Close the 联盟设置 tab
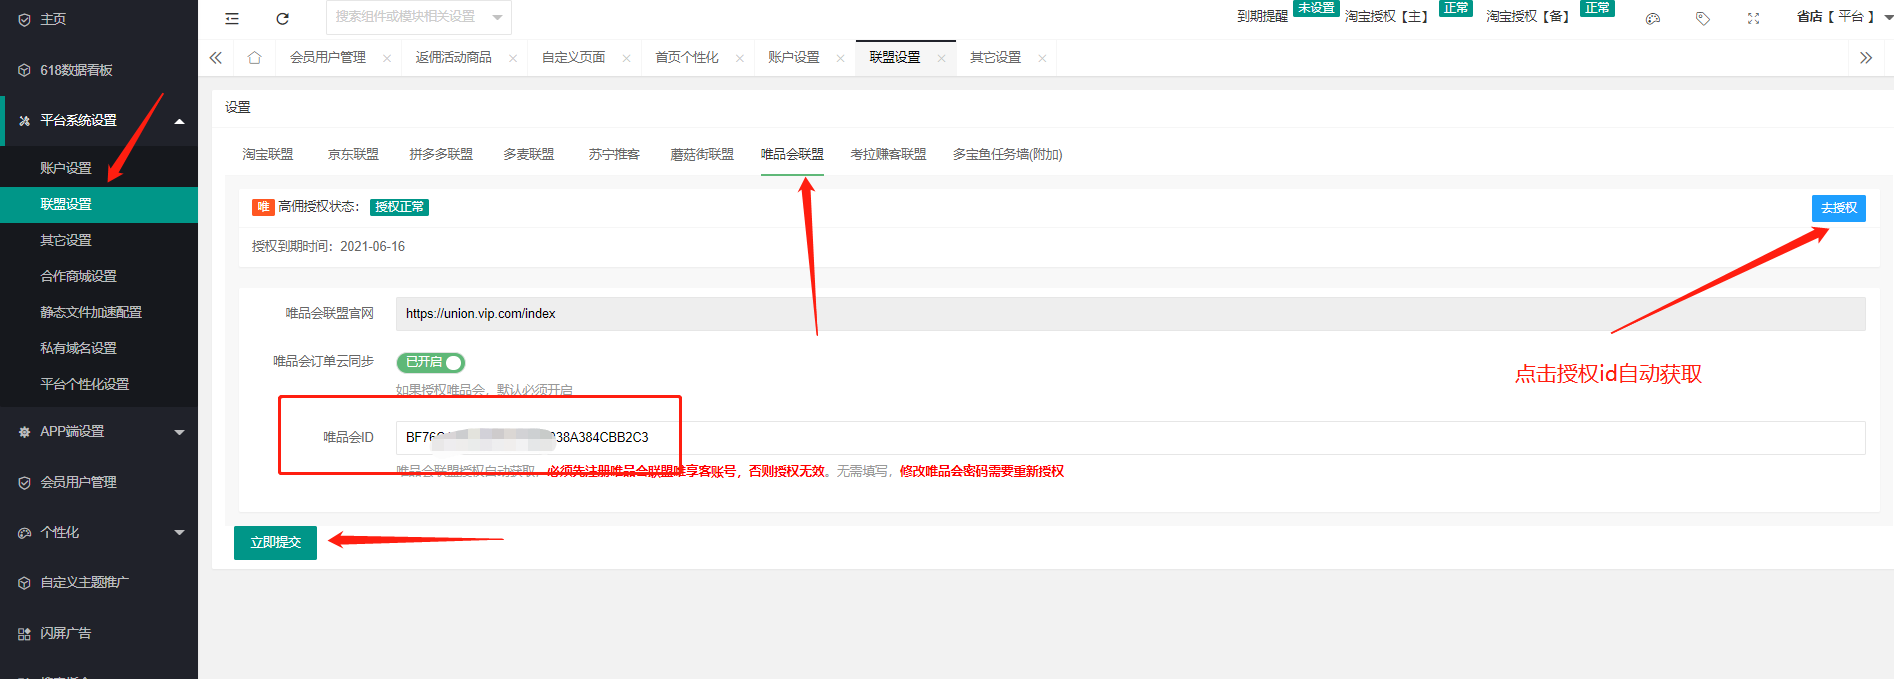Viewport: 1894px width, 679px height. click(941, 58)
